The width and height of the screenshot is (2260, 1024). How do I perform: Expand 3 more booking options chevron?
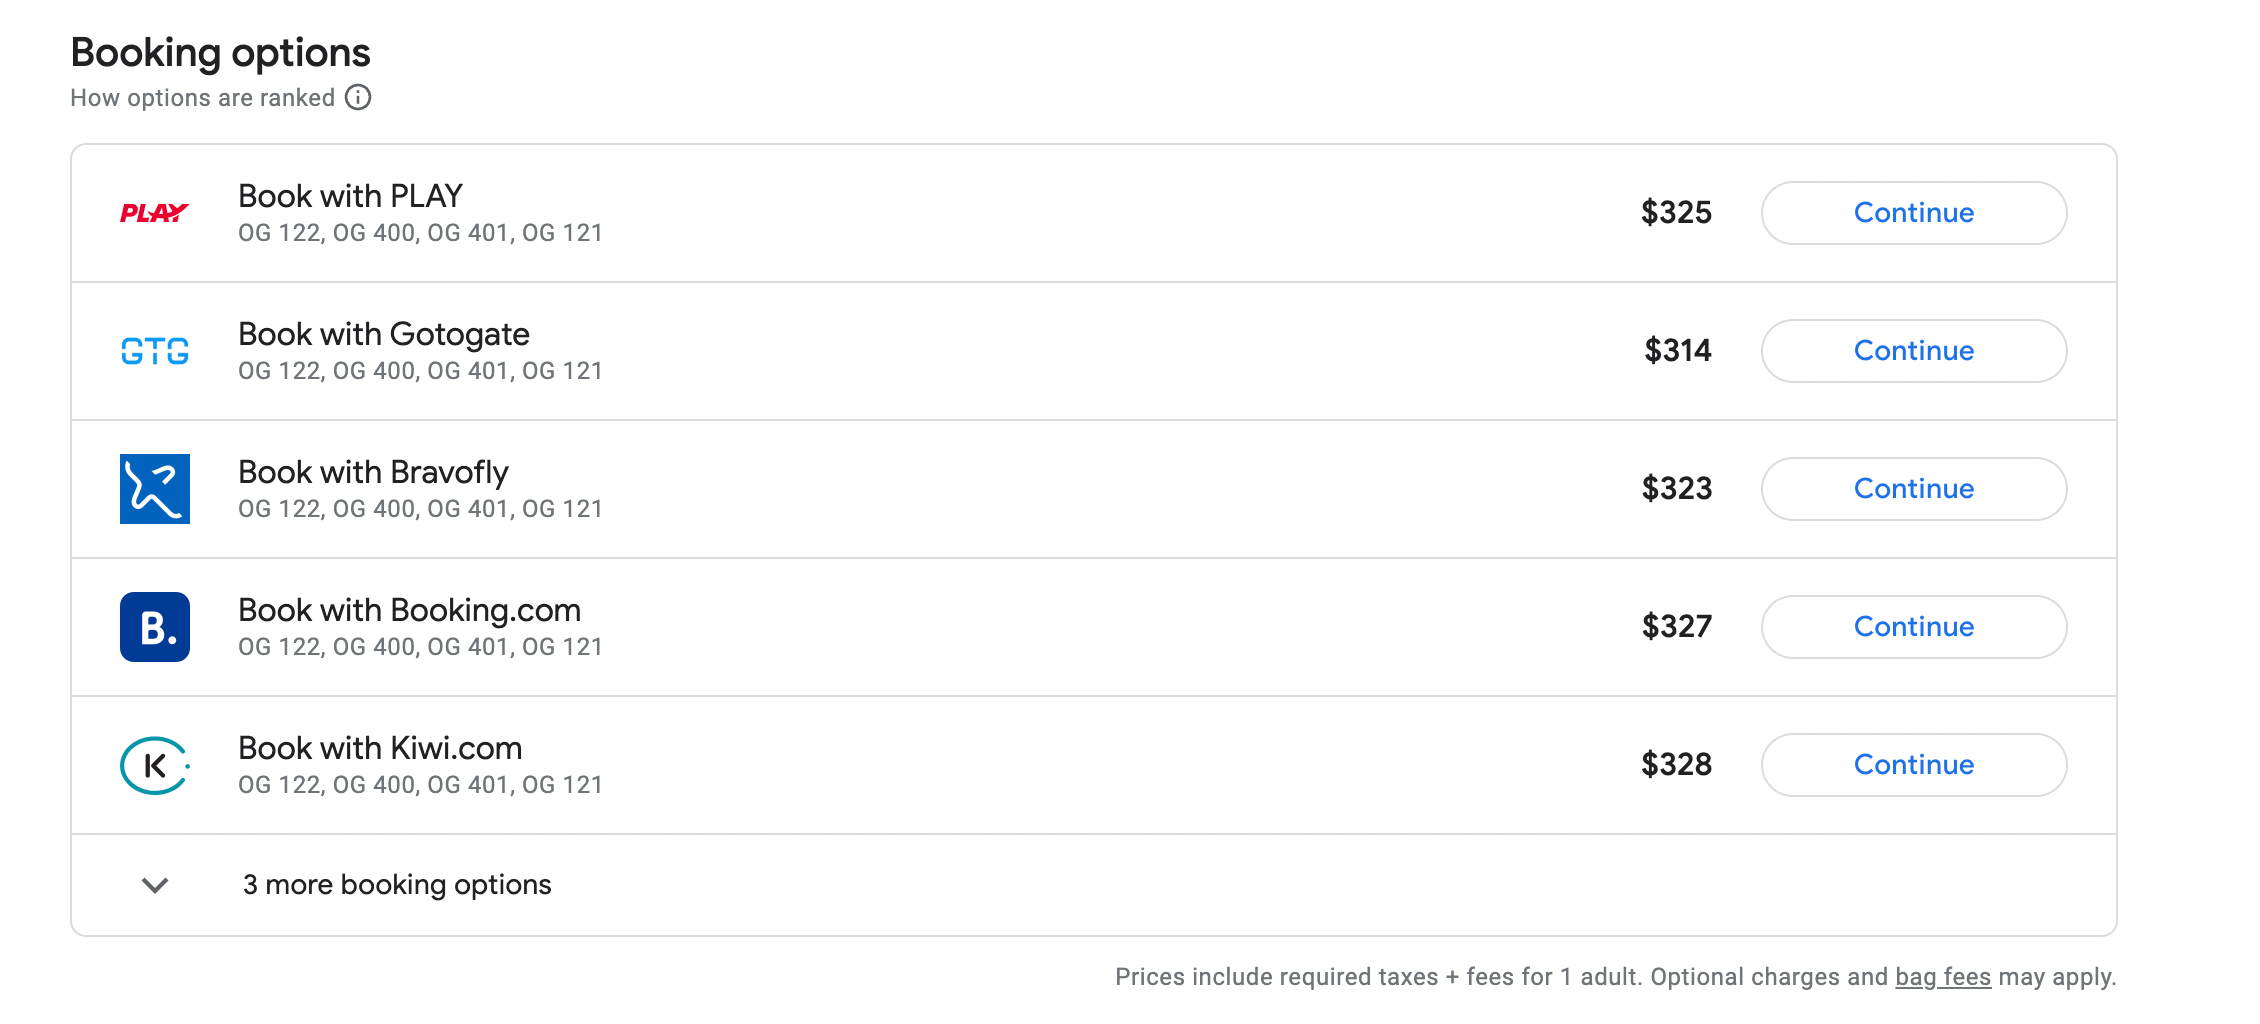(x=154, y=885)
